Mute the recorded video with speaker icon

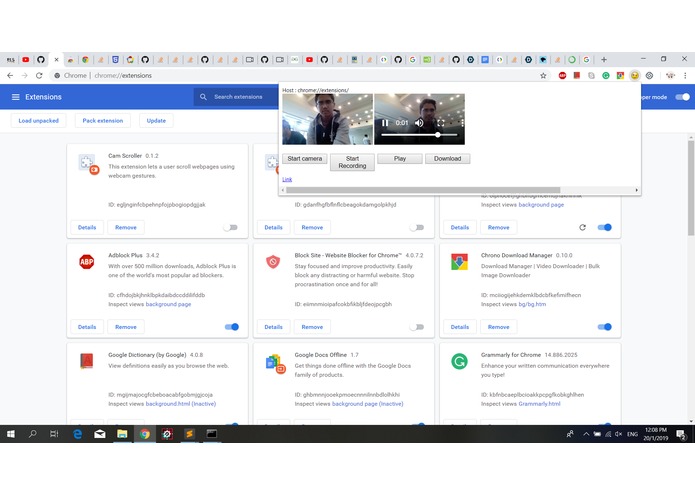point(419,123)
